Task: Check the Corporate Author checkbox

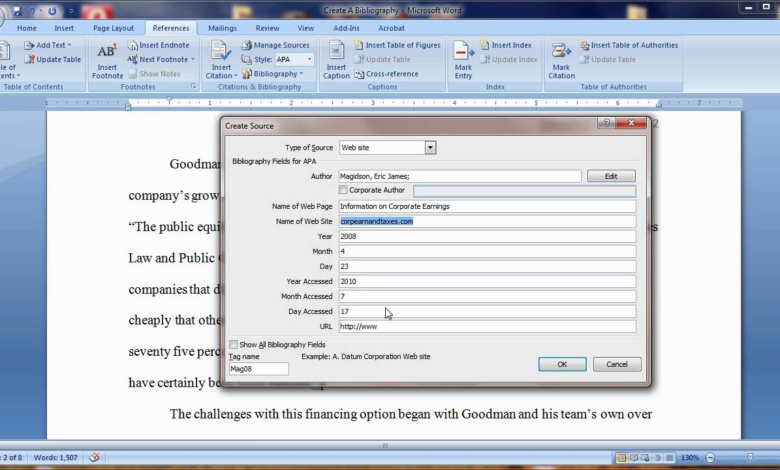Action: pyautogui.click(x=343, y=190)
